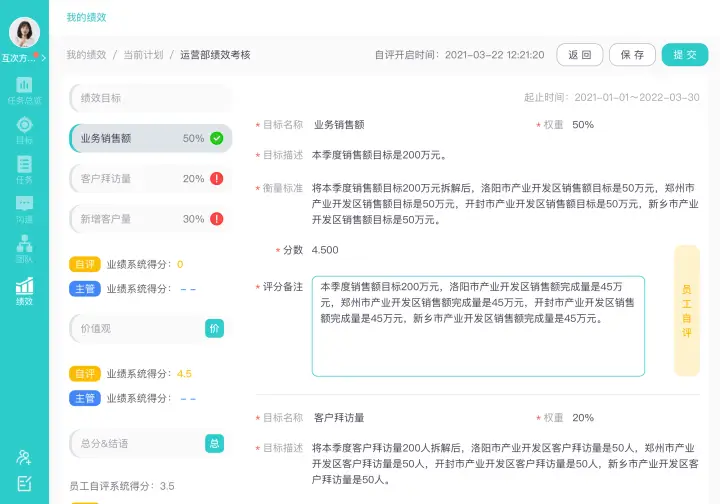Click the user avatar at top left
This screenshot has width=720, height=504.
click(x=24, y=33)
